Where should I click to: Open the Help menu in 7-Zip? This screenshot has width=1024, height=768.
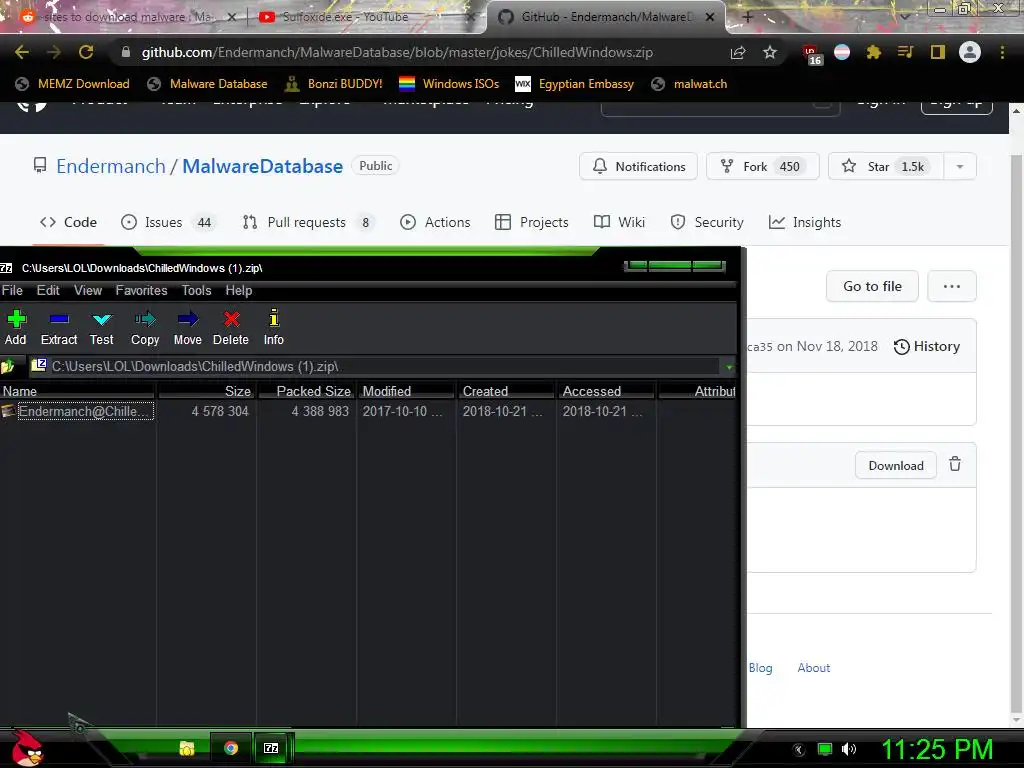point(238,291)
